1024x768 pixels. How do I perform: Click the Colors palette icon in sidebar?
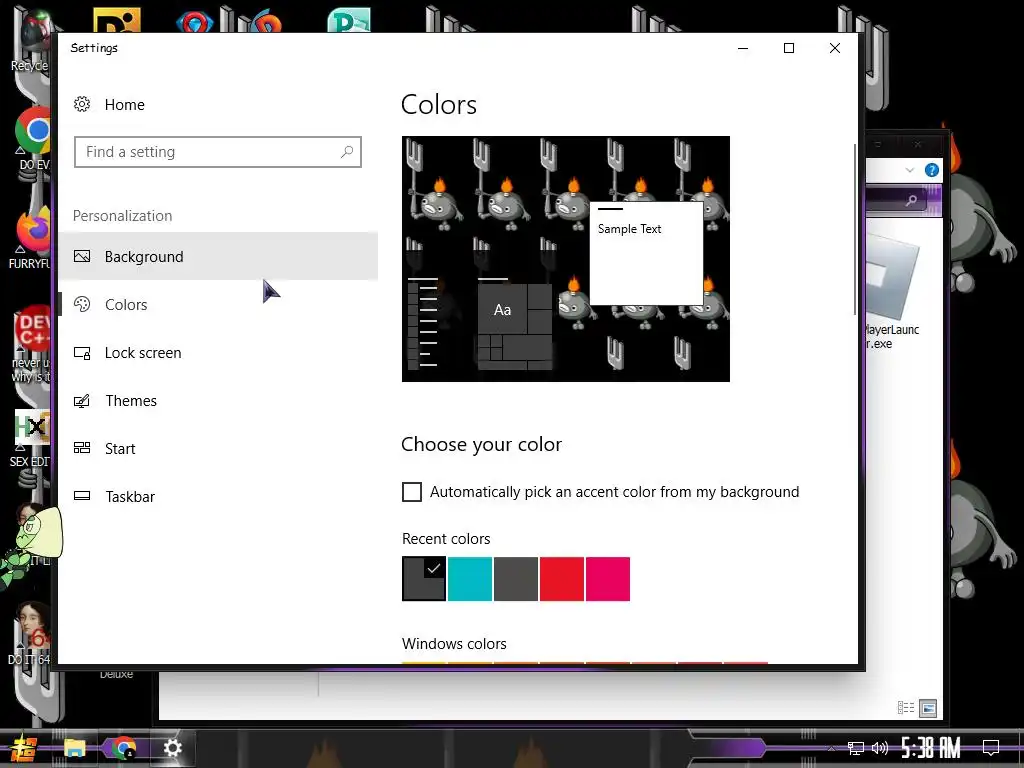(x=82, y=304)
